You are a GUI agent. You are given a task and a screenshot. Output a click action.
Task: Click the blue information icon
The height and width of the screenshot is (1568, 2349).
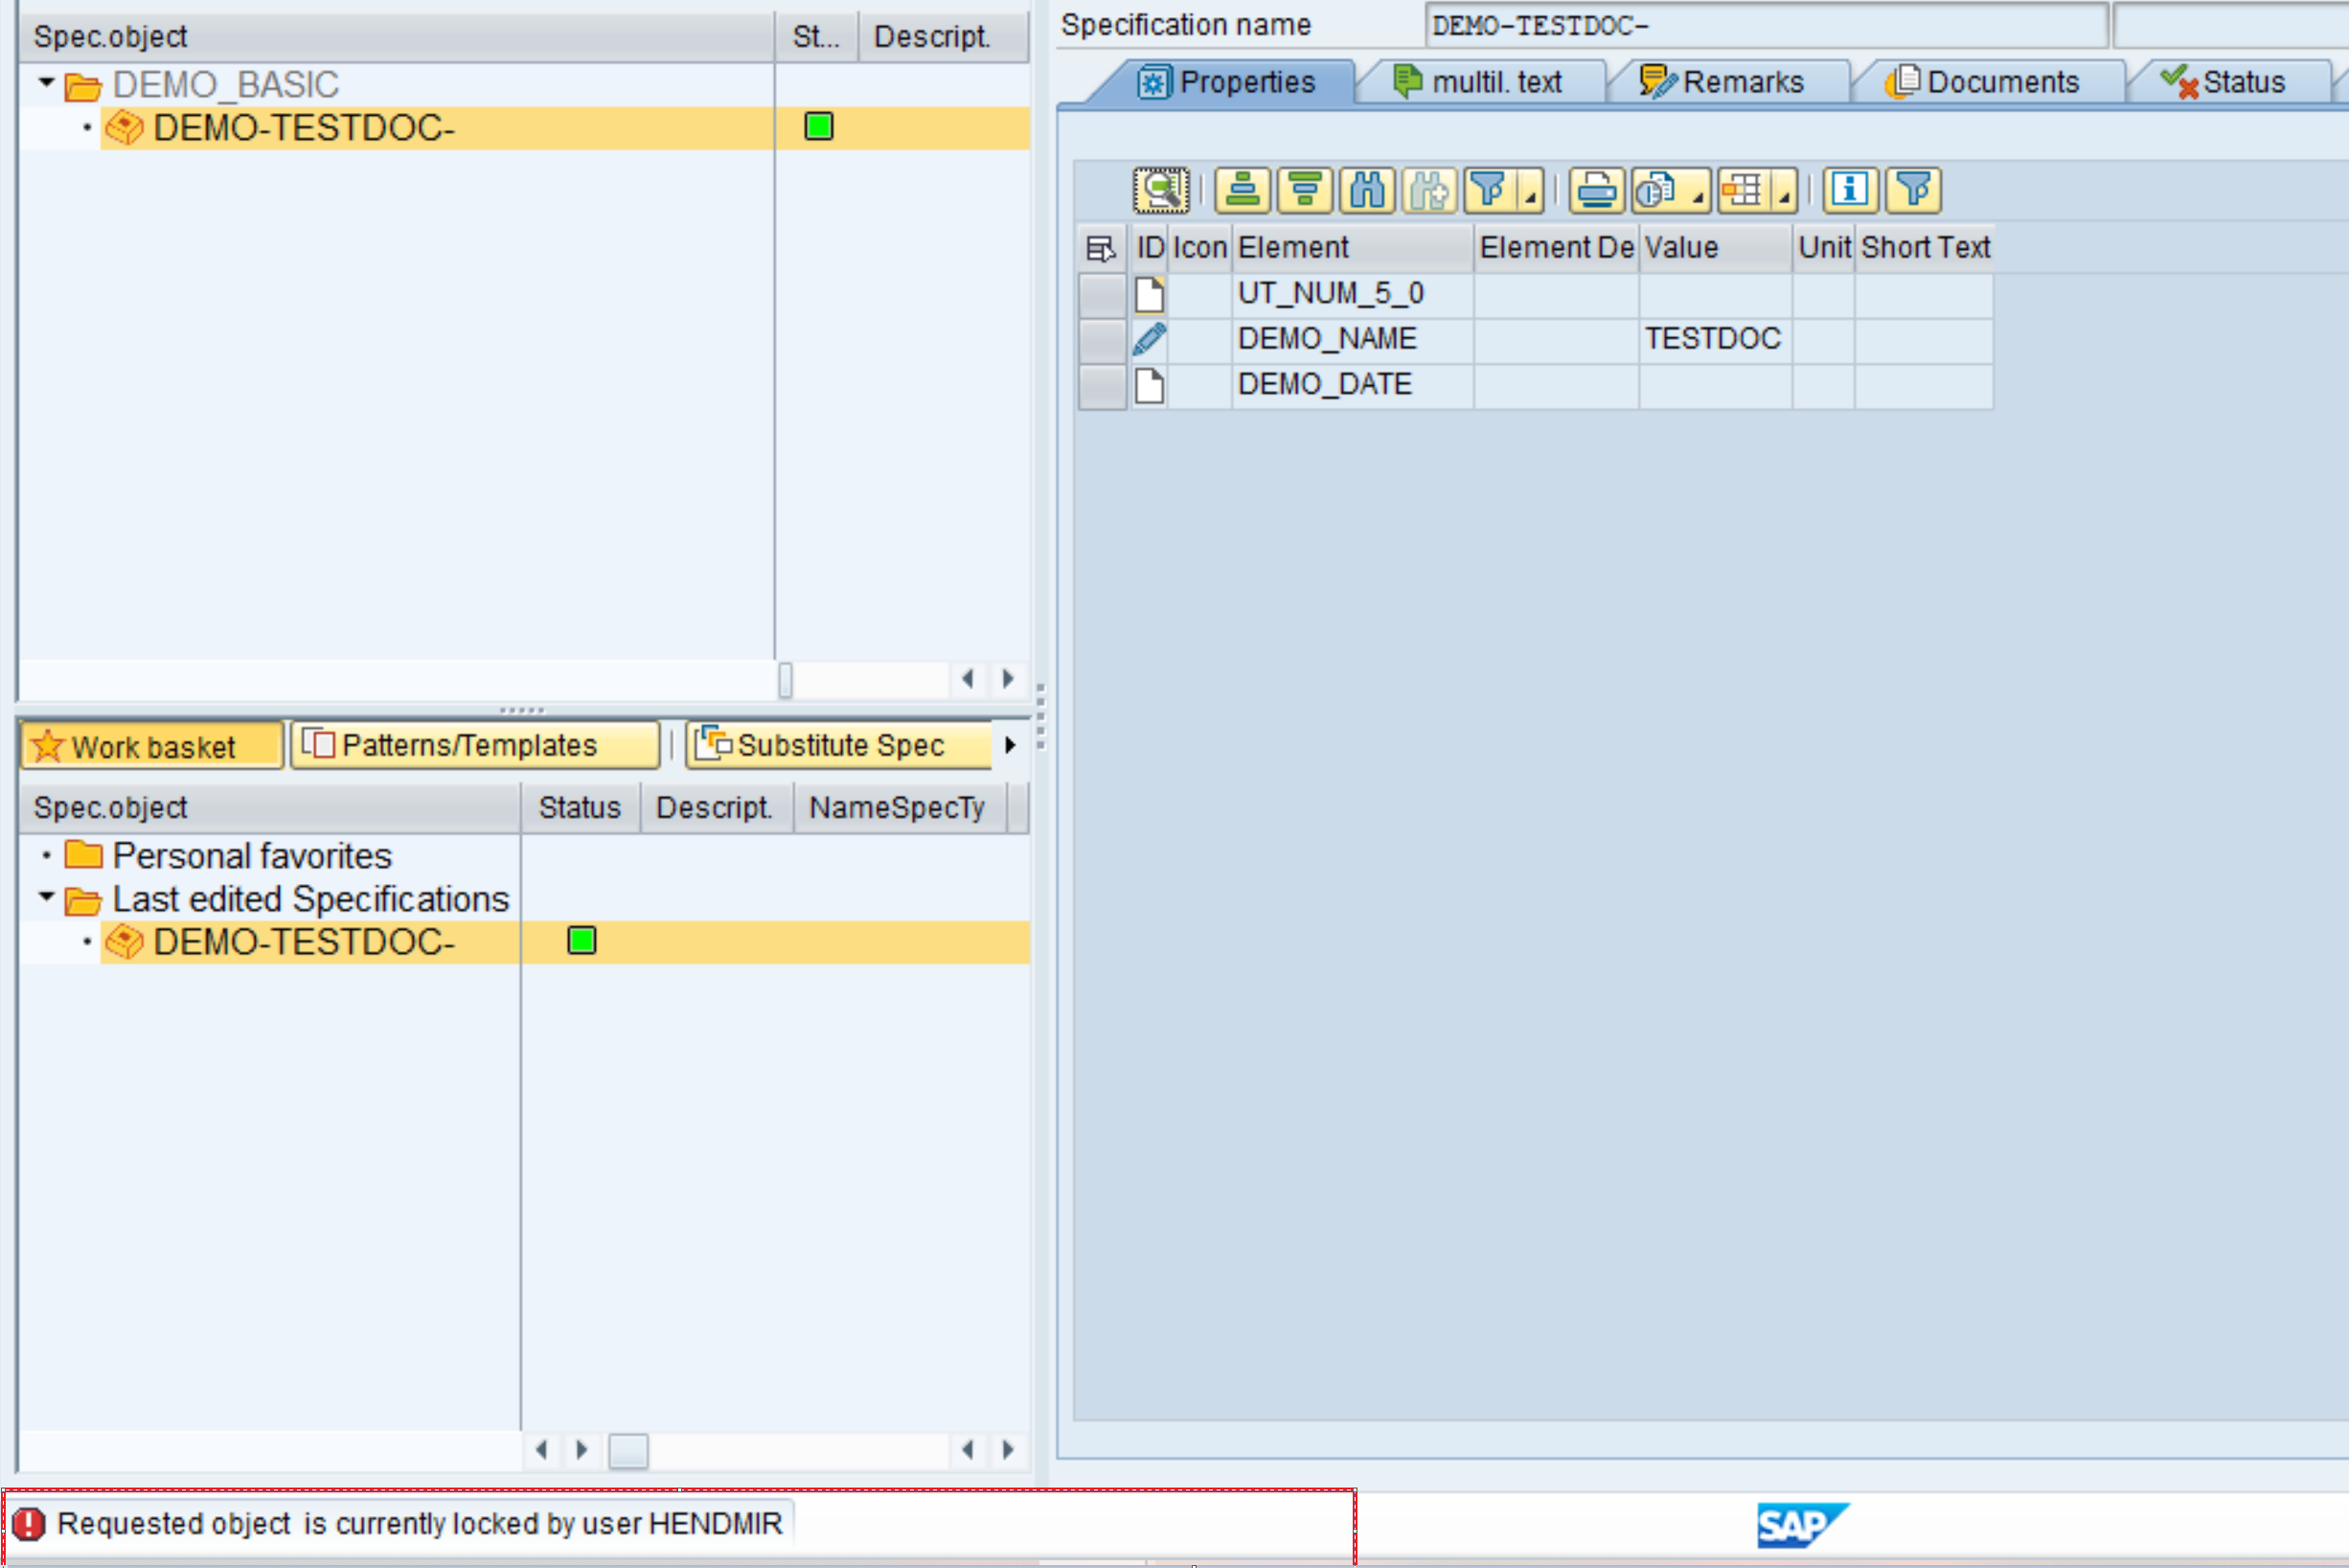pyautogui.click(x=1849, y=190)
